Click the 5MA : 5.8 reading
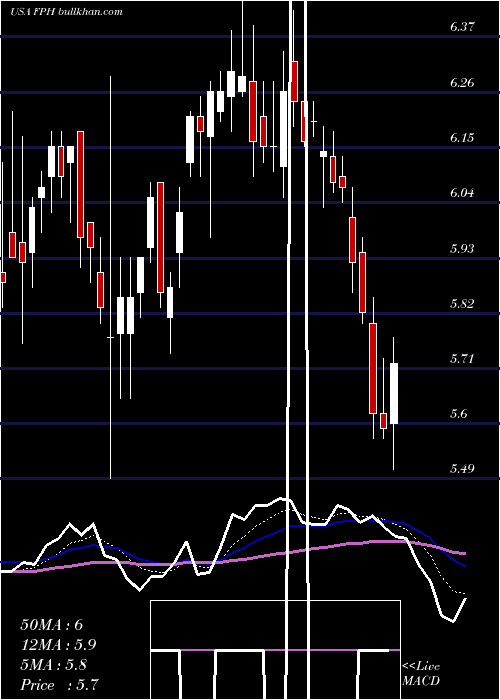Image resolution: width=500 pixels, height=700 pixels. tap(54, 665)
